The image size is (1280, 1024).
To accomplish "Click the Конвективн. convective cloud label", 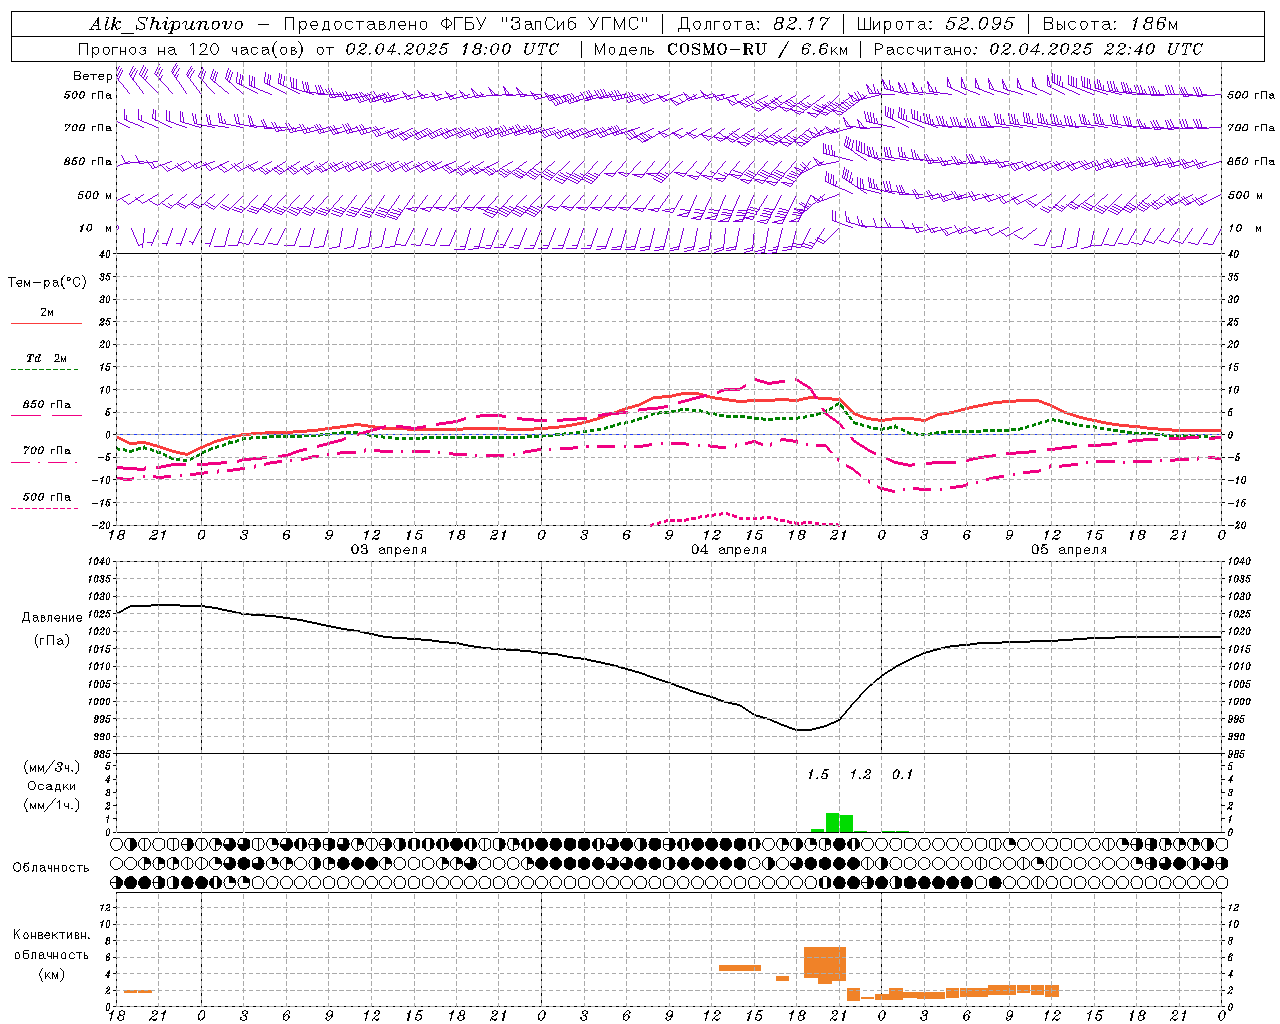I will (52, 935).
